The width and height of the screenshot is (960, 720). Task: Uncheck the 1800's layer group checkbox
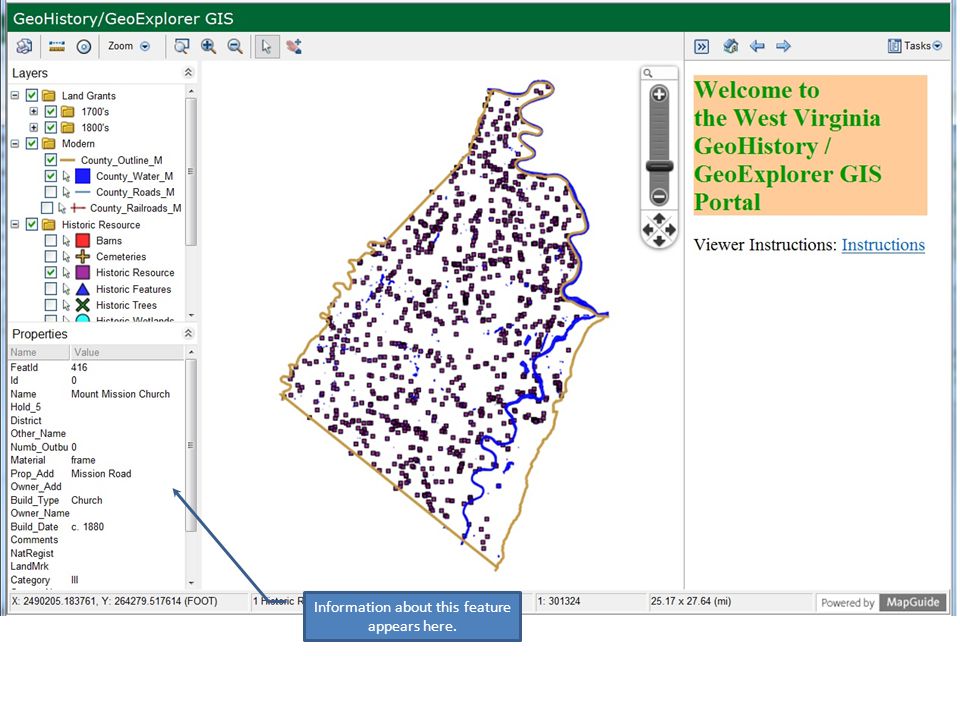(x=51, y=127)
